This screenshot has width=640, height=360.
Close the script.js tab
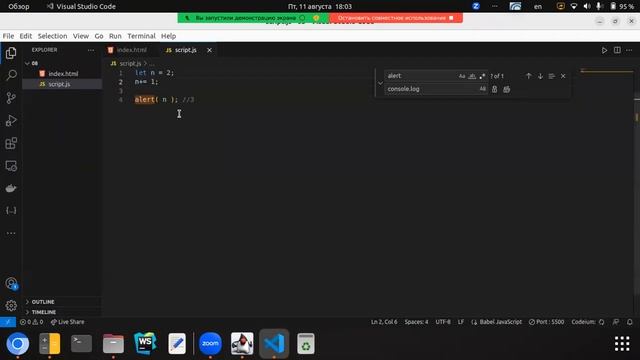[x=209, y=50]
